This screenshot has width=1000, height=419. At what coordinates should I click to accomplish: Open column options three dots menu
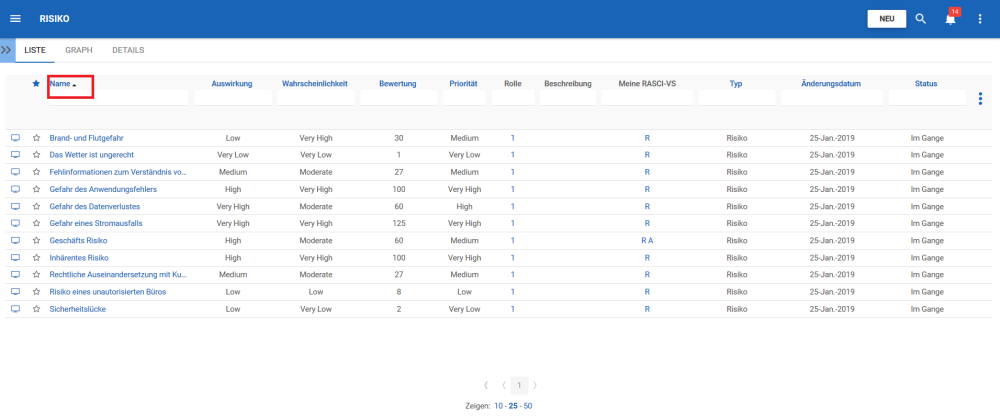(980, 99)
